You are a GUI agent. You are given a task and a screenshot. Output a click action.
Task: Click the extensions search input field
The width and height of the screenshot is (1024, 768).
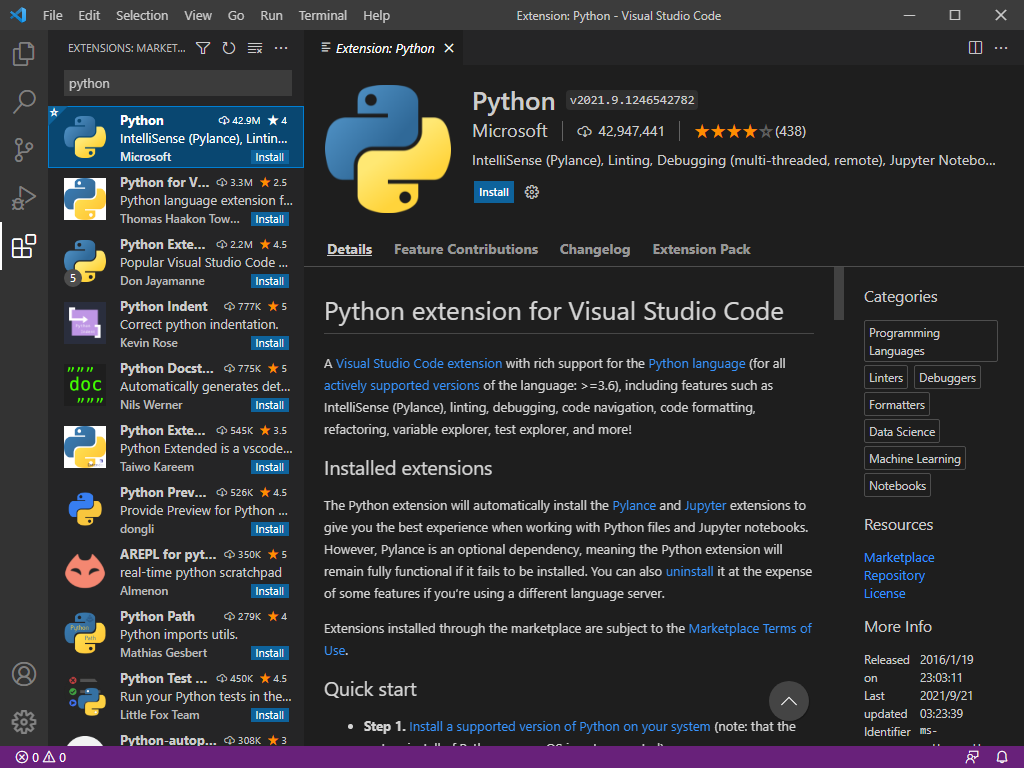coord(178,84)
